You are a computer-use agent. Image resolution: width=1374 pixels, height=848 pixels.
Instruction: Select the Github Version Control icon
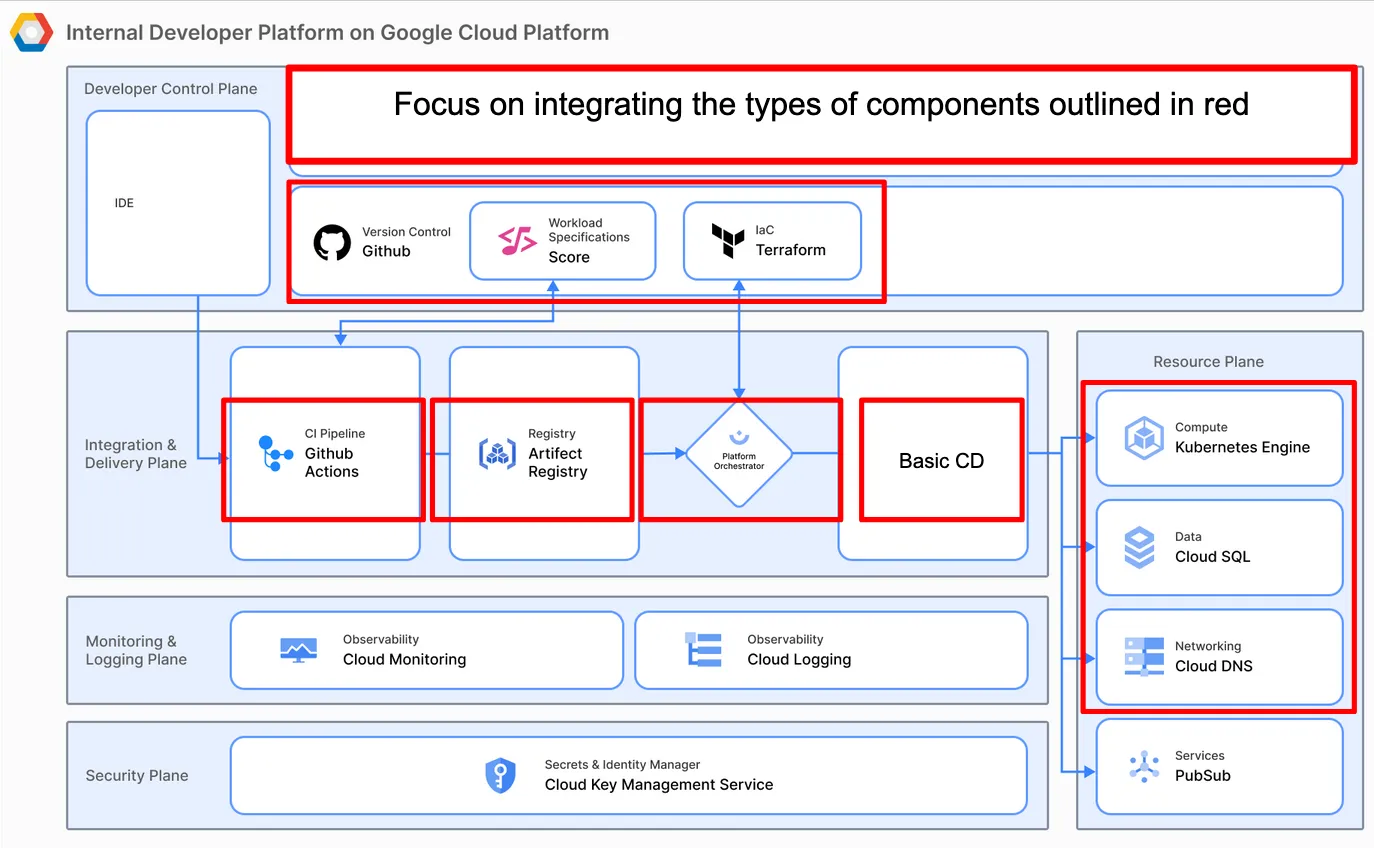point(331,241)
